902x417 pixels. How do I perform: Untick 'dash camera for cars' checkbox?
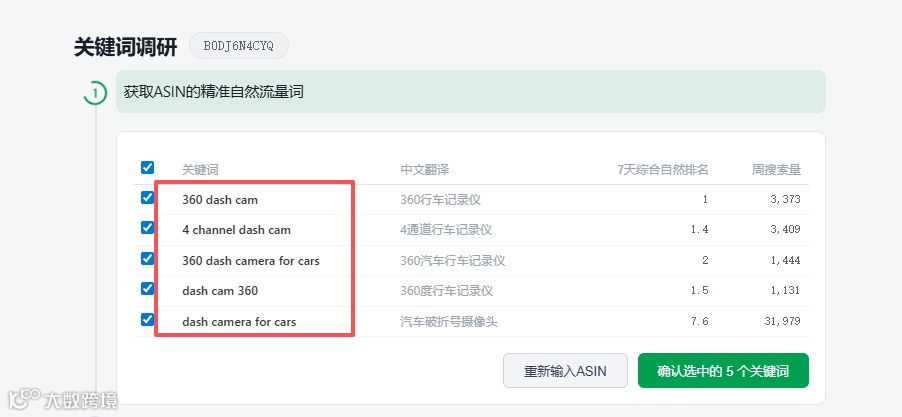148,320
